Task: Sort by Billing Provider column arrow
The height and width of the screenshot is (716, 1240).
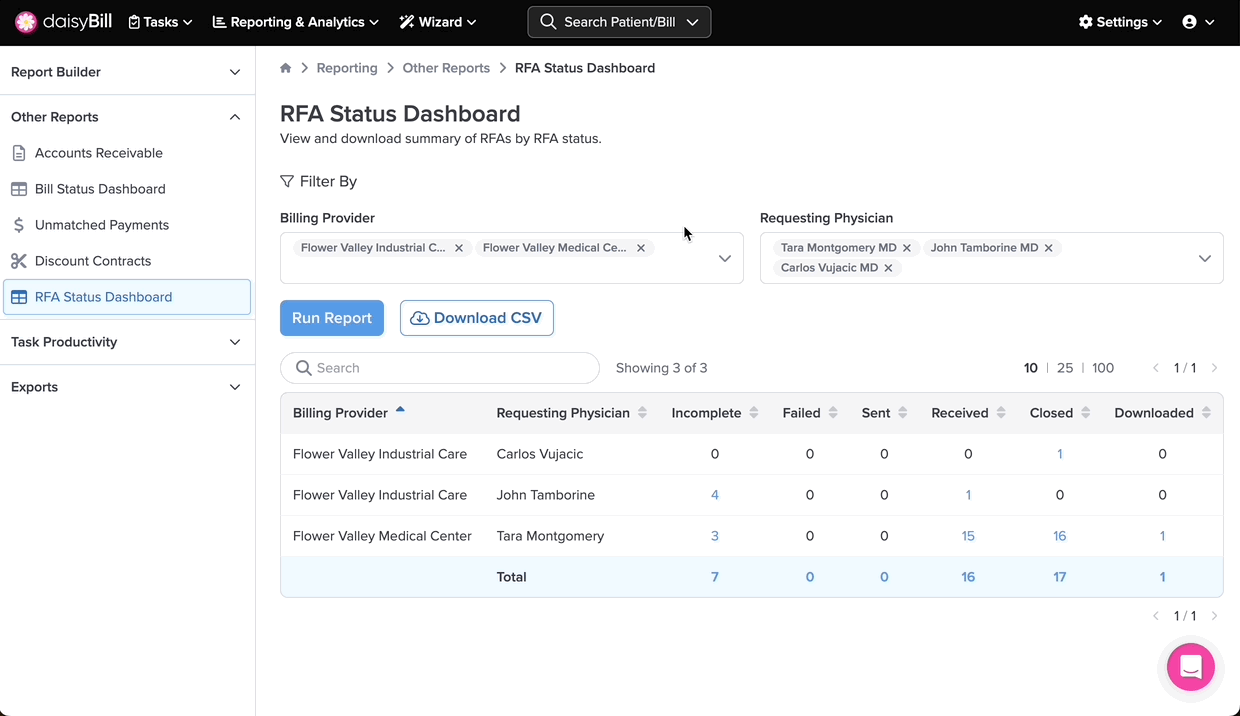Action: pos(400,411)
